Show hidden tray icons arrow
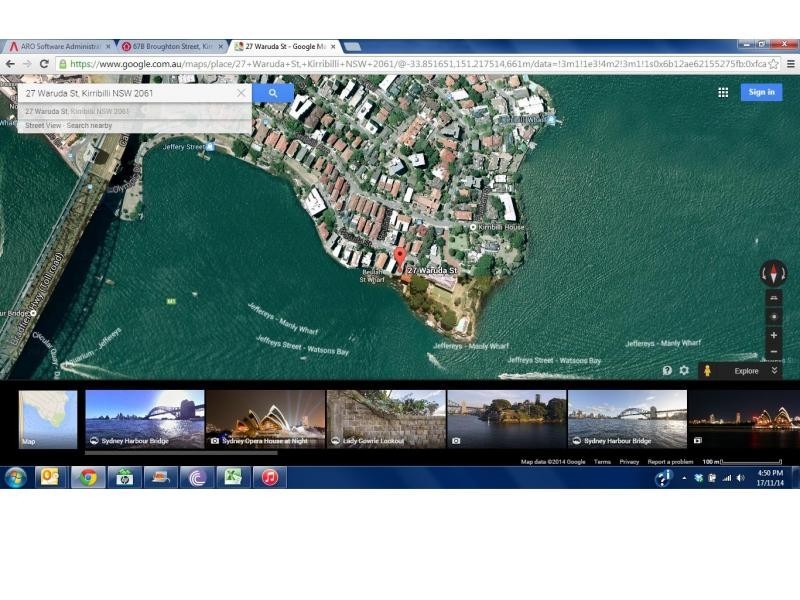This screenshot has width=800, height=600. pyautogui.click(x=684, y=478)
